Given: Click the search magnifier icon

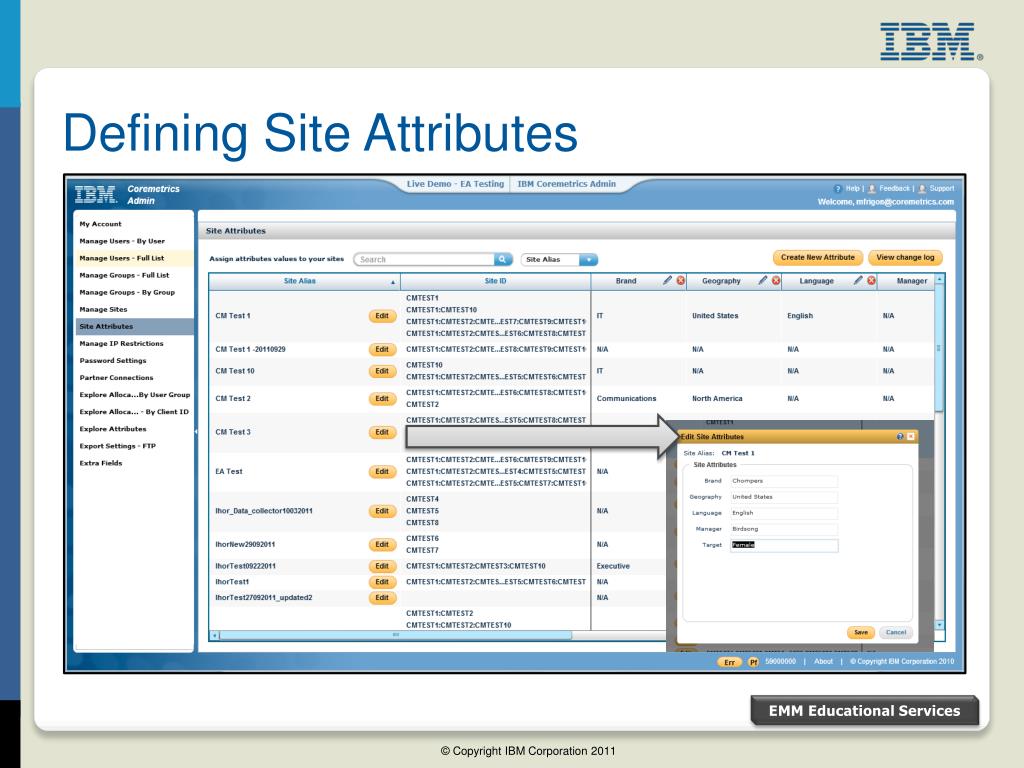Looking at the screenshot, I should [502, 259].
